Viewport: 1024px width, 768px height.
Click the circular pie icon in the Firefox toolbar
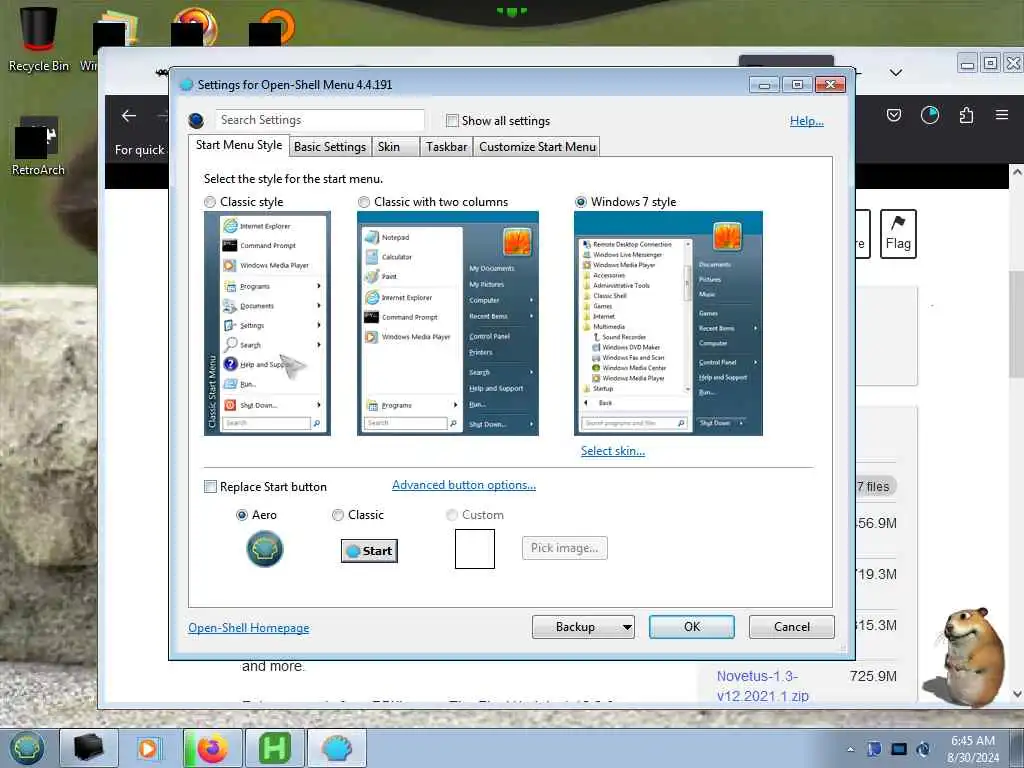(x=930, y=116)
